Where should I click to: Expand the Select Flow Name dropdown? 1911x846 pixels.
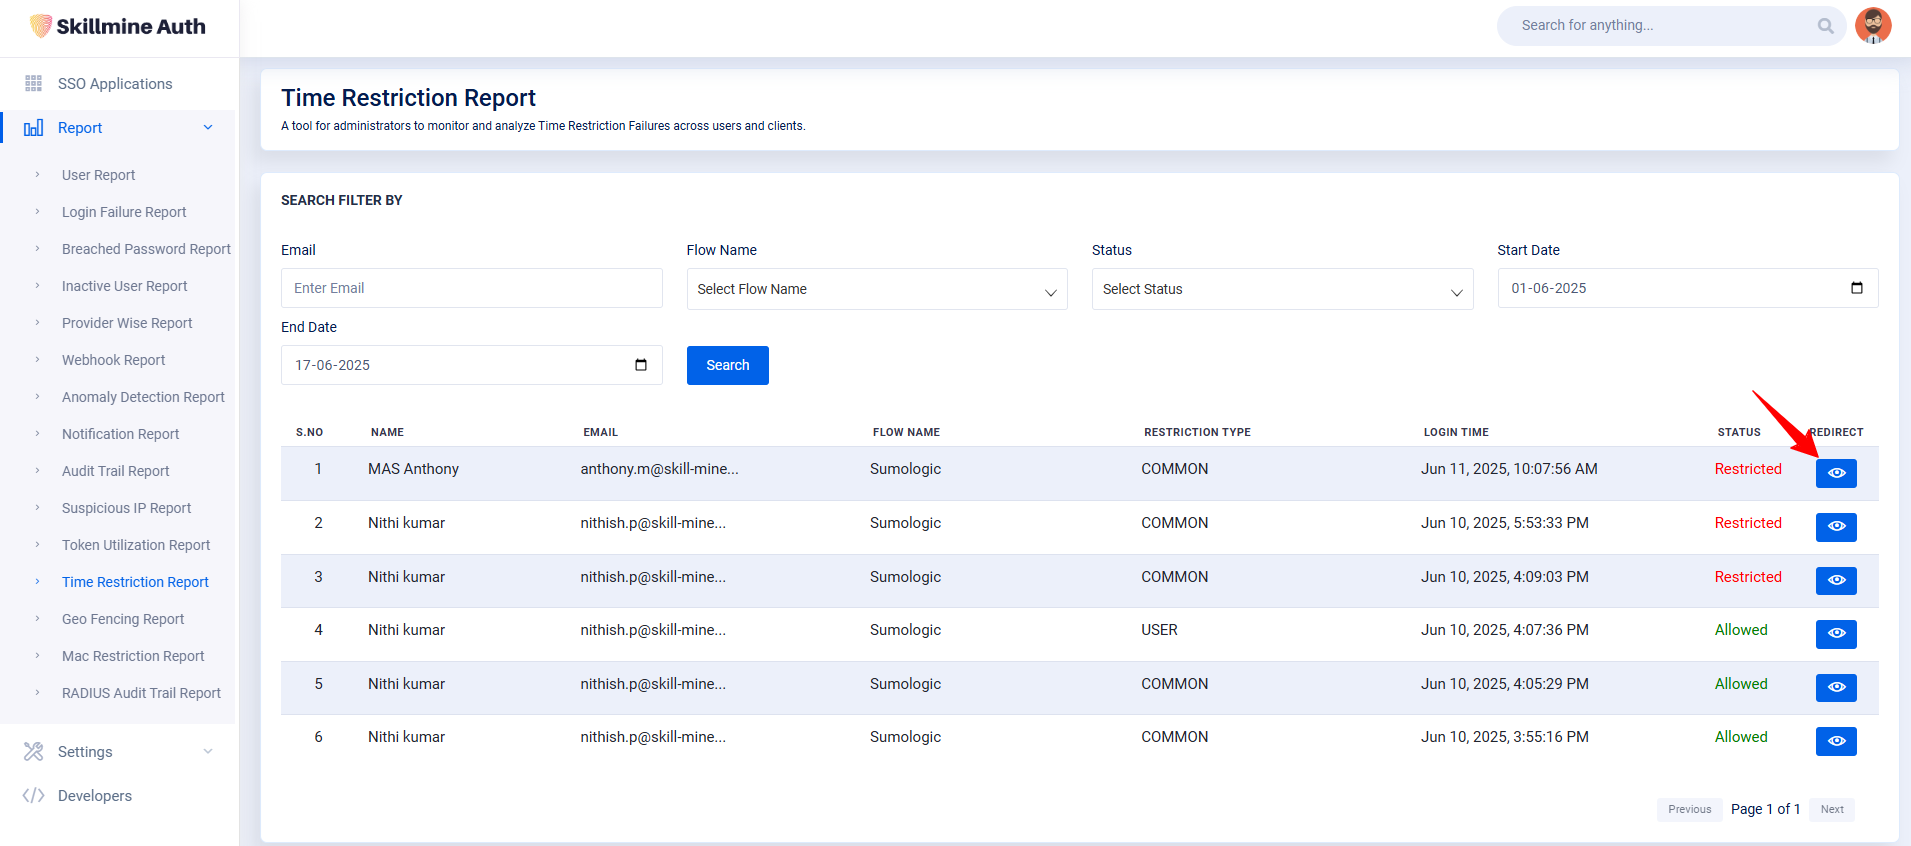tap(876, 289)
